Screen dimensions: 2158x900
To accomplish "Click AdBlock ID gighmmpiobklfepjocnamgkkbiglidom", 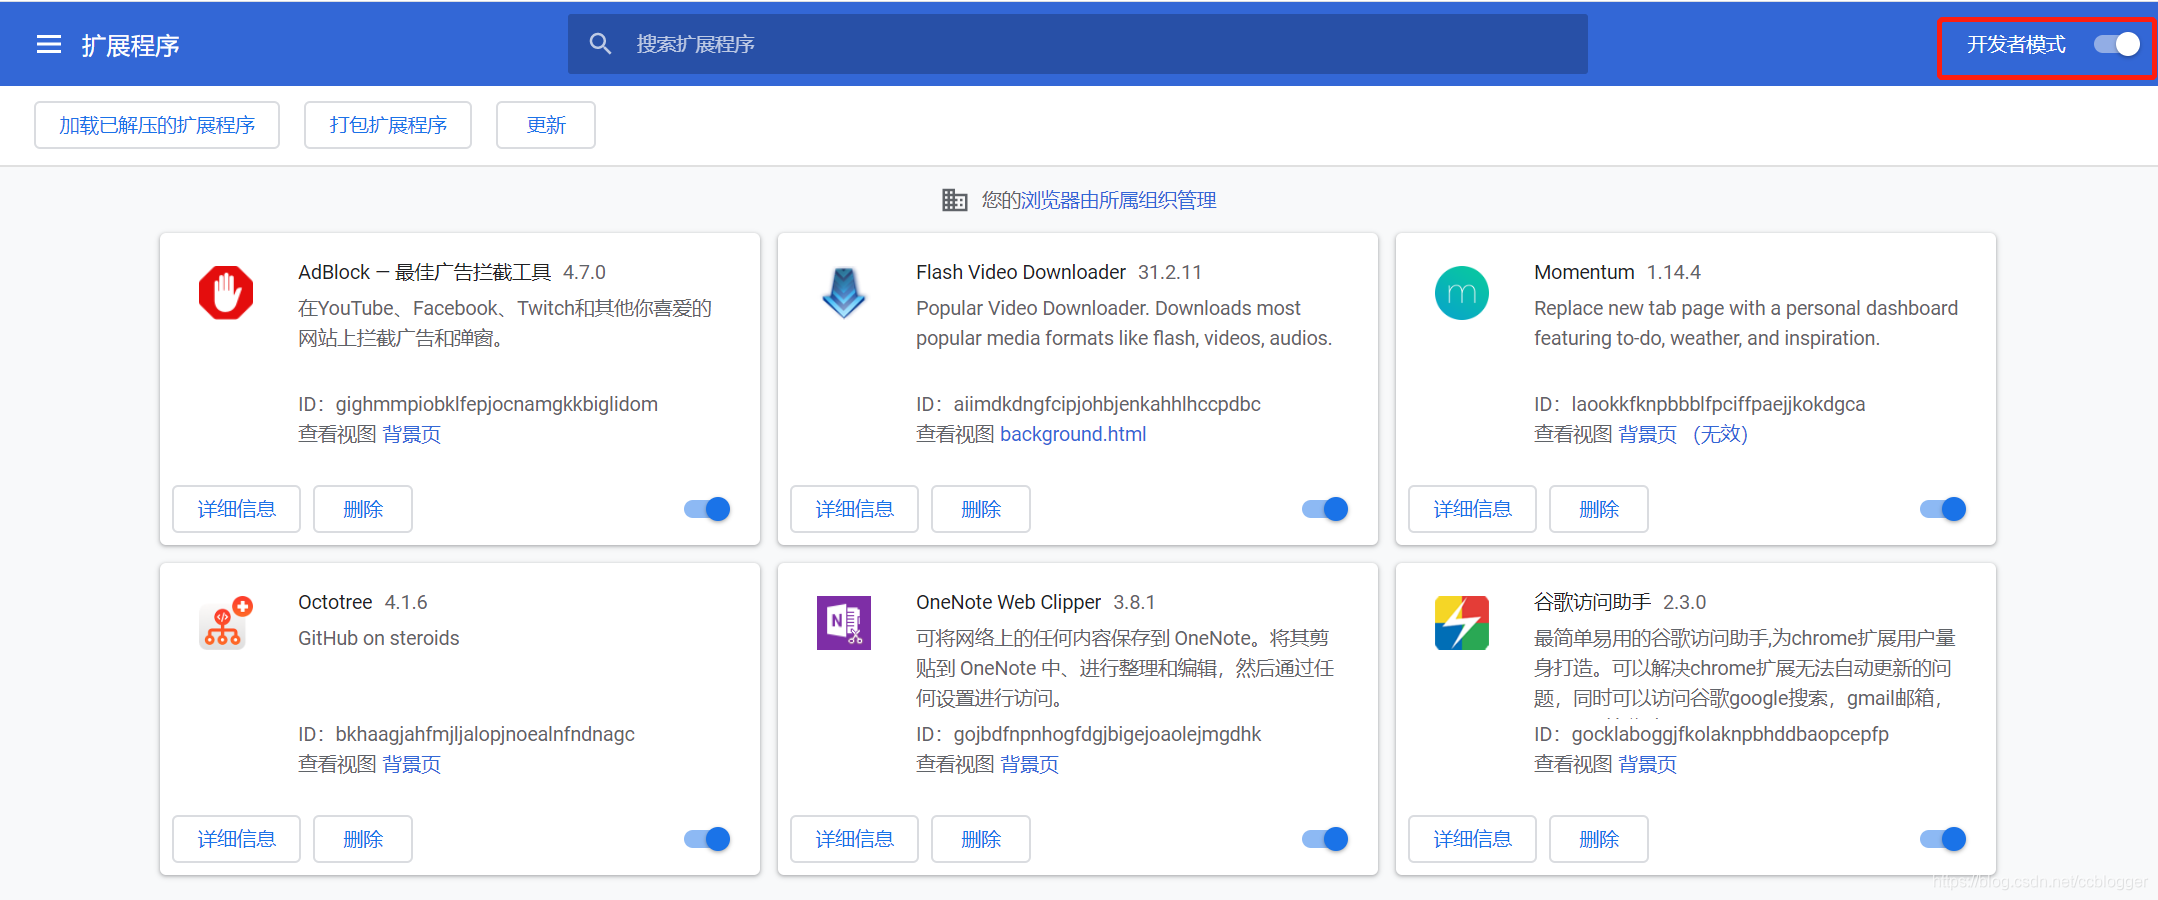I will pos(478,404).
